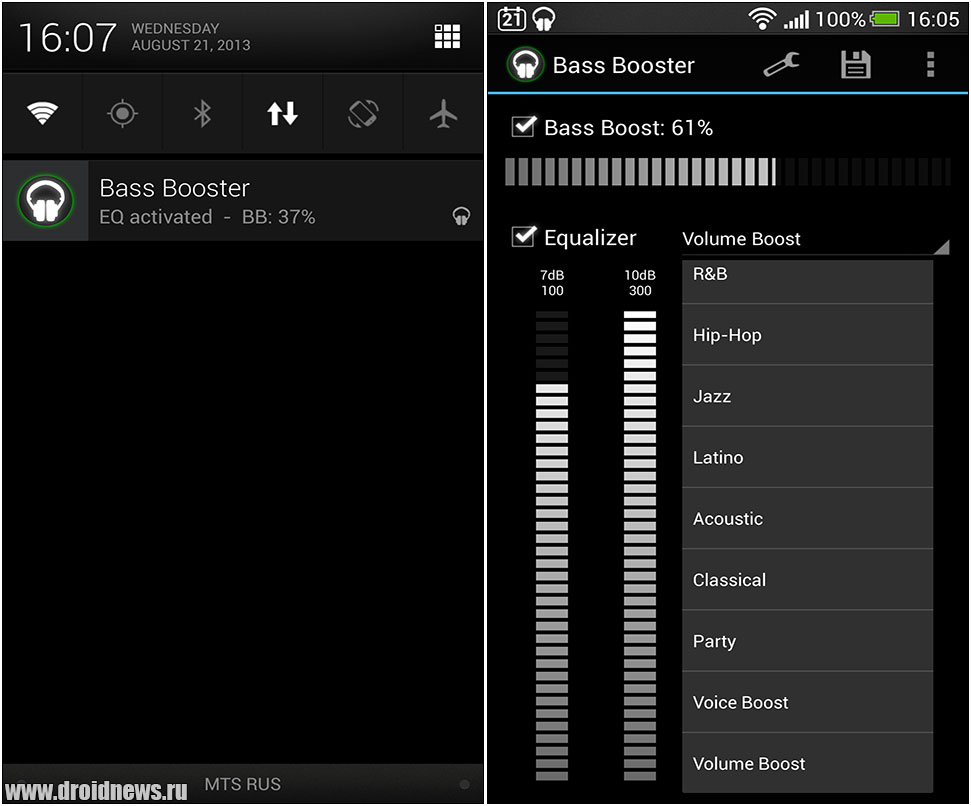Tap calendar 21 status bar icon
The image size is (971, 806).
(512, 19)
